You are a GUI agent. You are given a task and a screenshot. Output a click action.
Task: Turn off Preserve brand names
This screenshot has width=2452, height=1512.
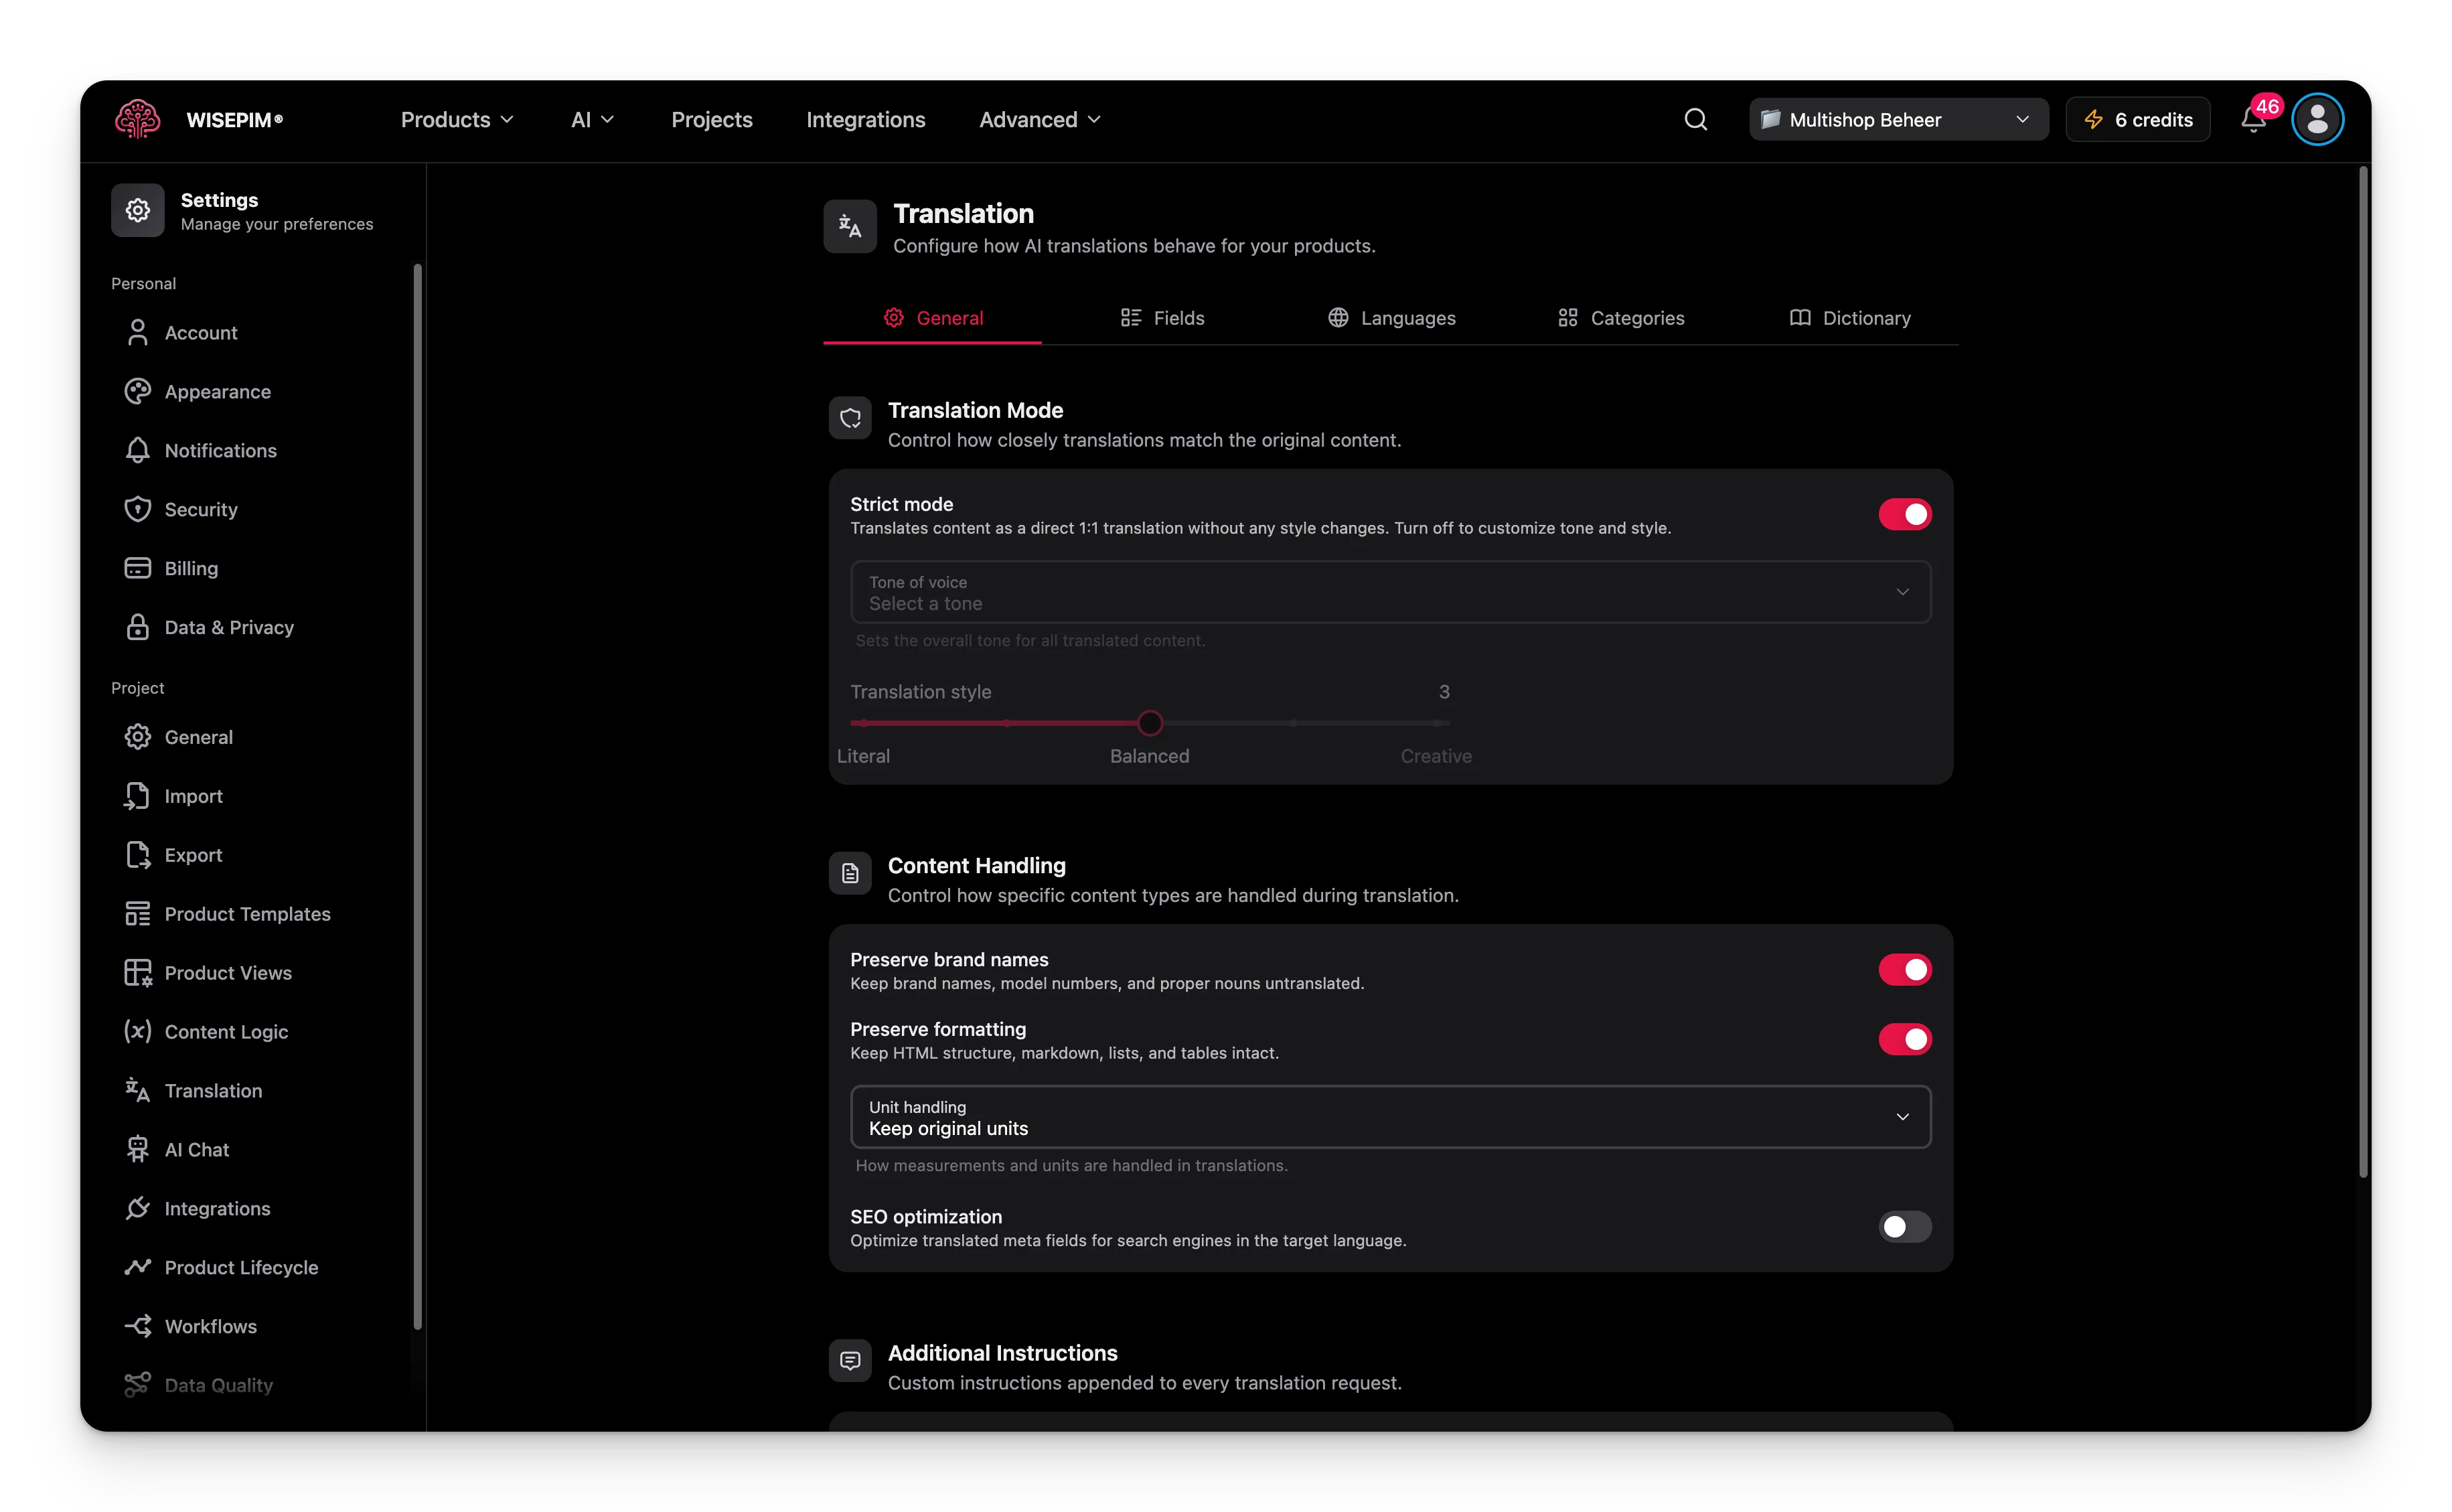click(1904, 969)
